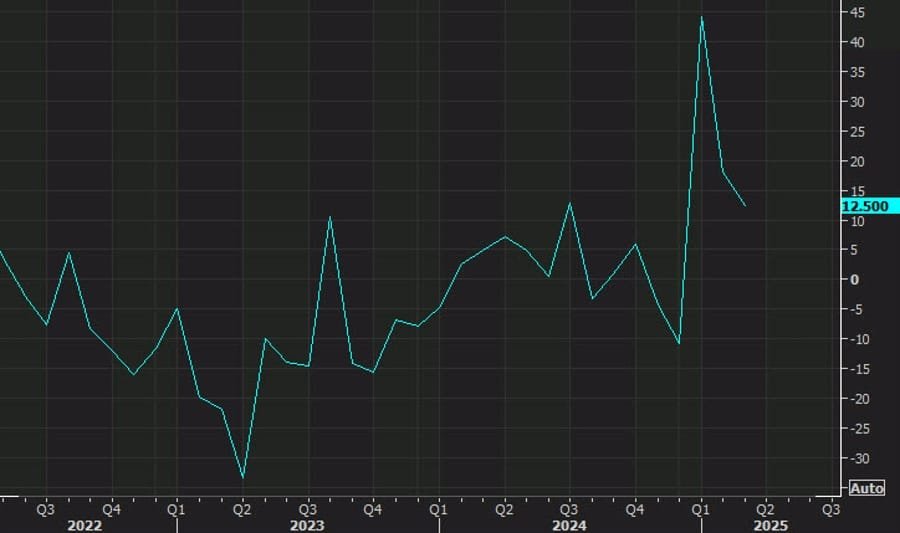Click the leftmost Q3 axis label
This screenshot has width=900, height=533.
pyautogui.click(x=46, y=508)
